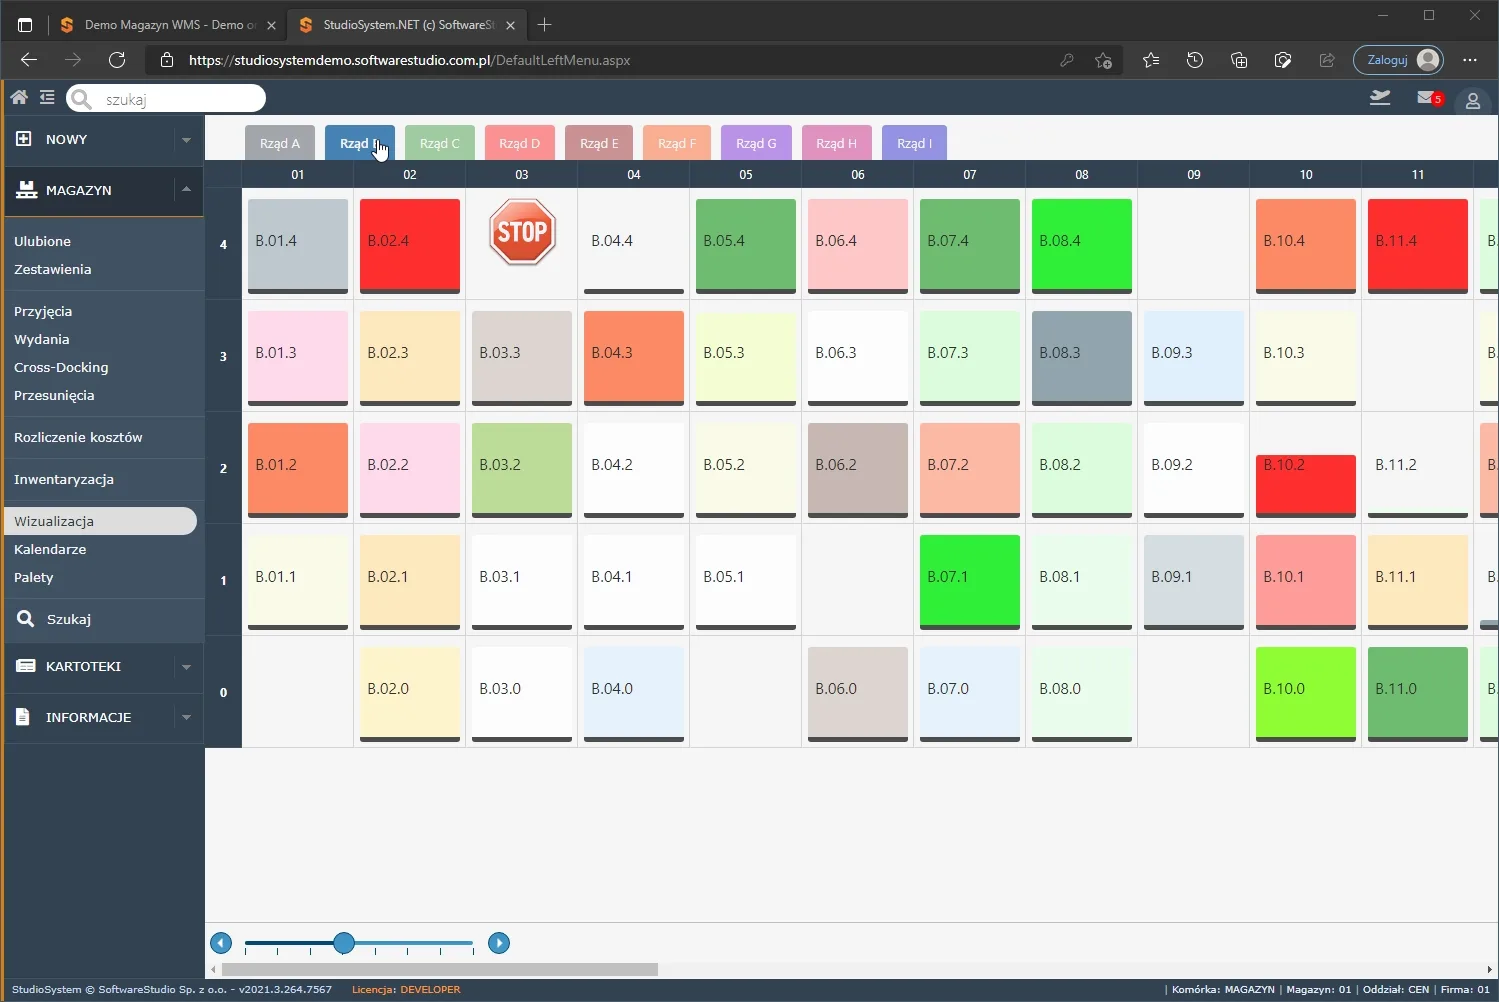Click the right arrow button beside the slider

click(x=499, y=943)
